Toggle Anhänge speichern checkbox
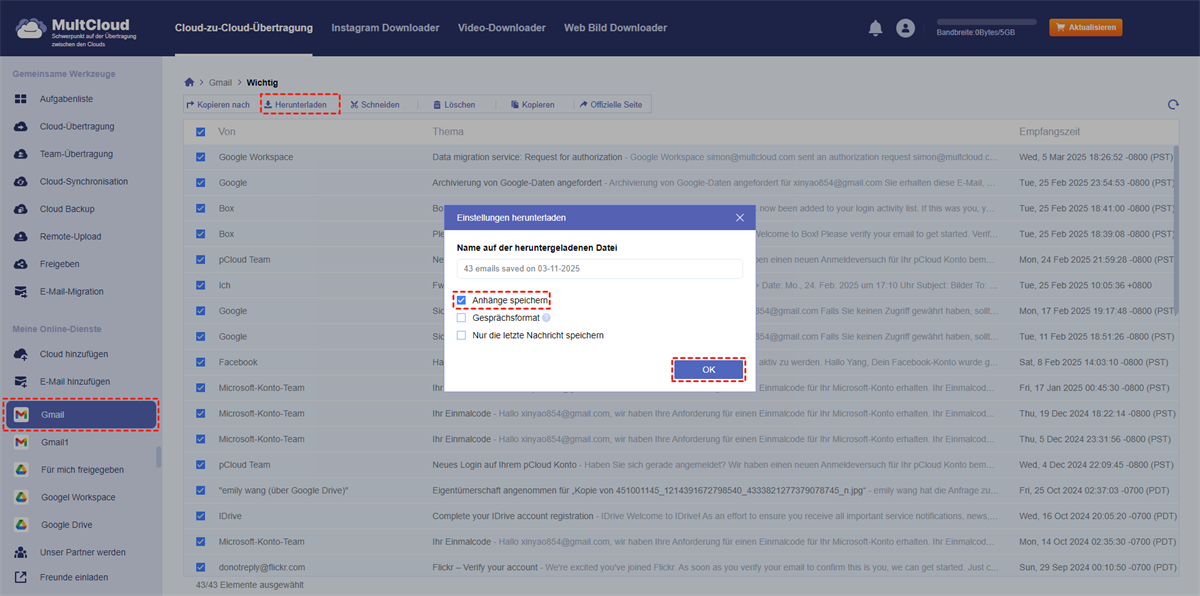The height and width of the screenshot is (596, 1200). [x=461, y=300]
